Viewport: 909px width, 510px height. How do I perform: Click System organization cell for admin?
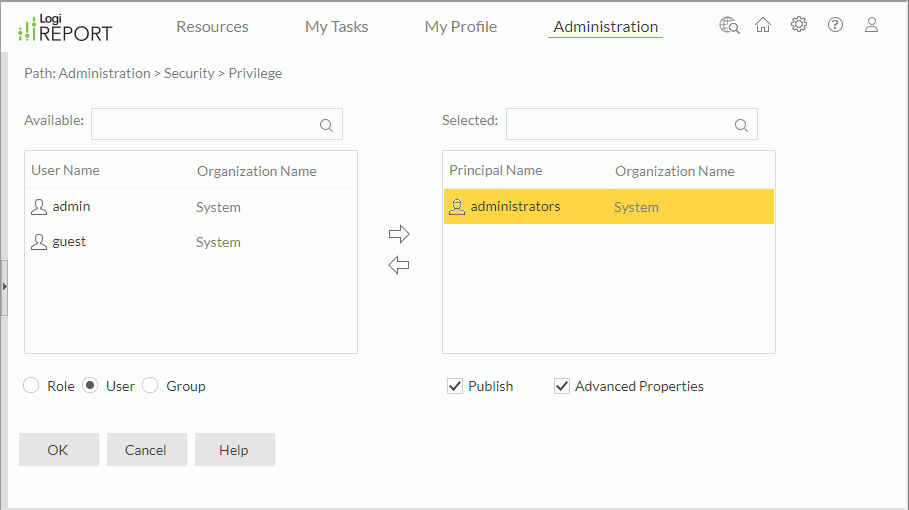click(218, 207)
